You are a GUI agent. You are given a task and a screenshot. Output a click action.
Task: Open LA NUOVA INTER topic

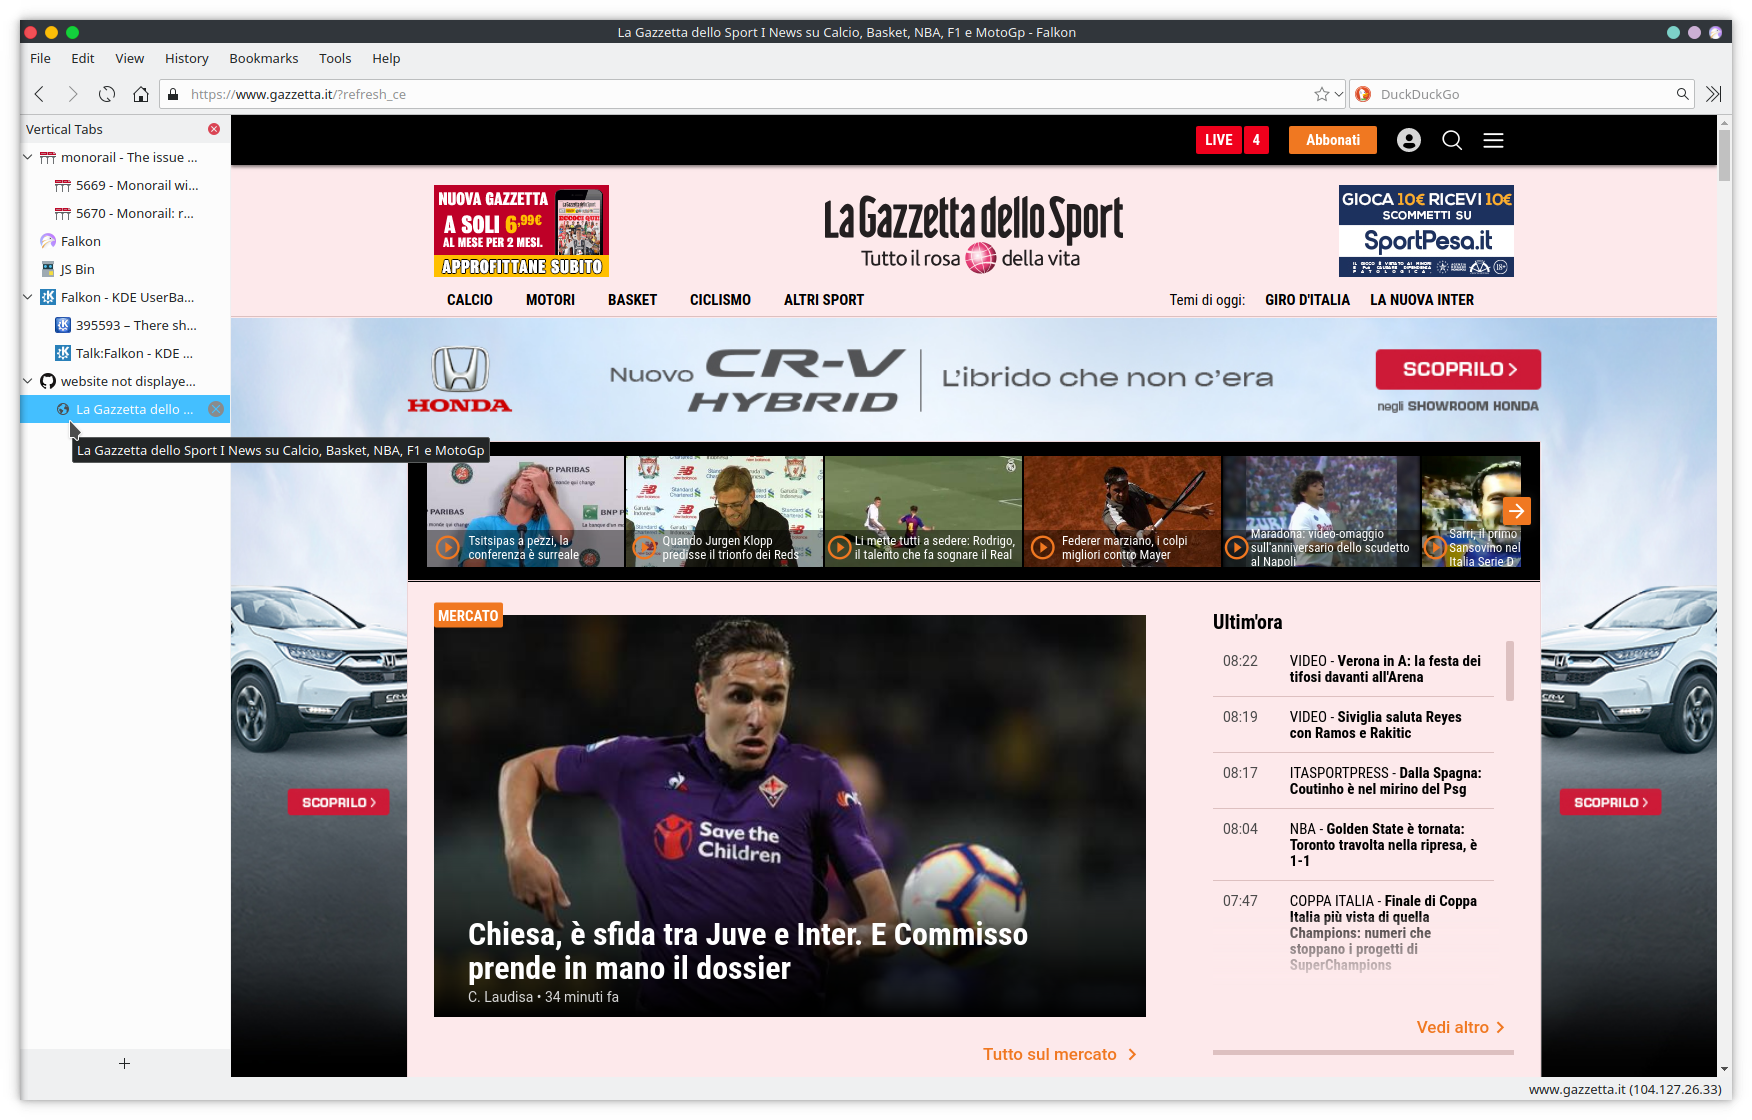tap(1422, 300)
